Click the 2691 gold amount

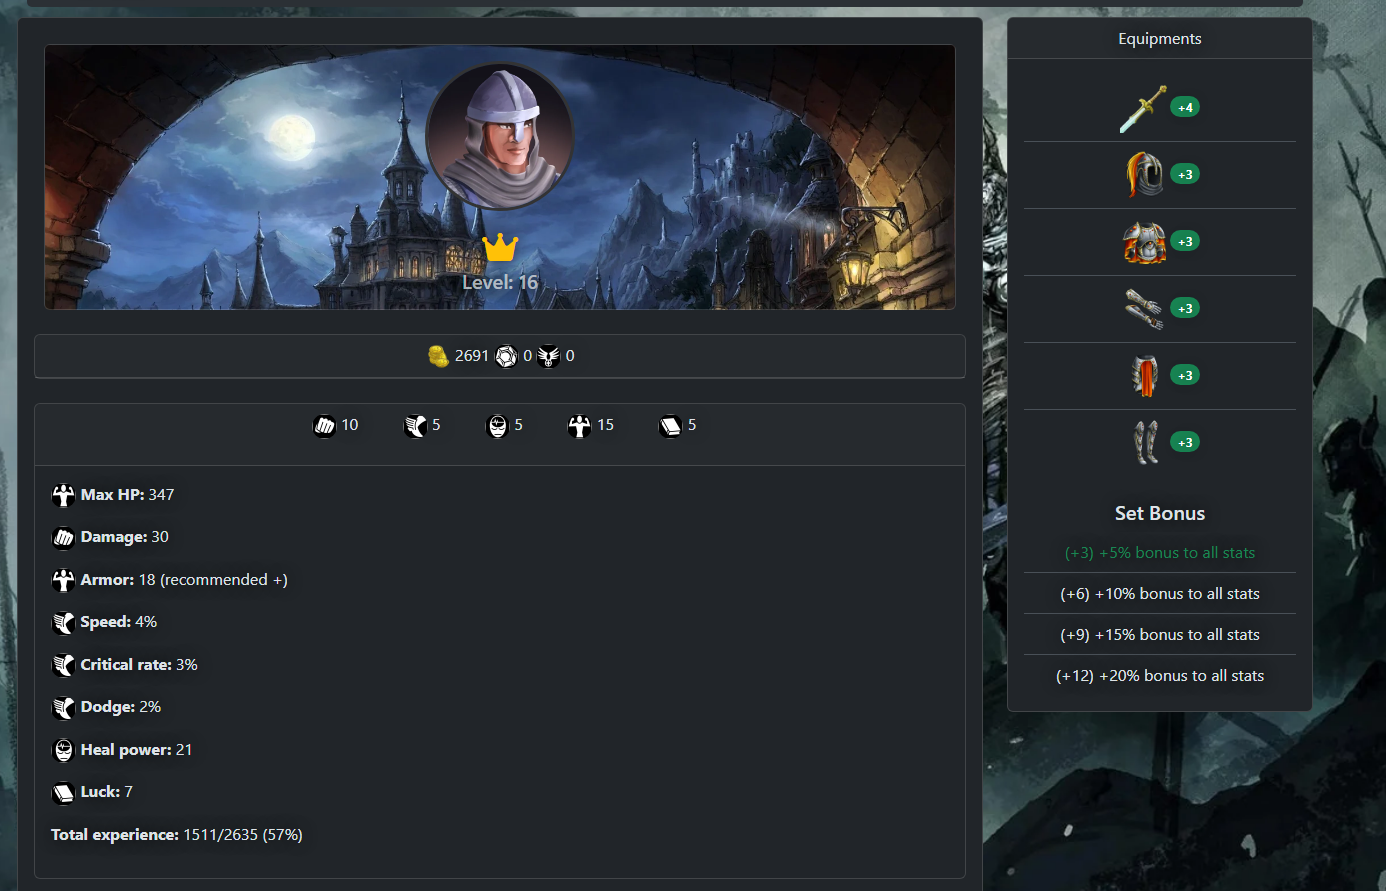pyautogui.click(x=472, y=356)
